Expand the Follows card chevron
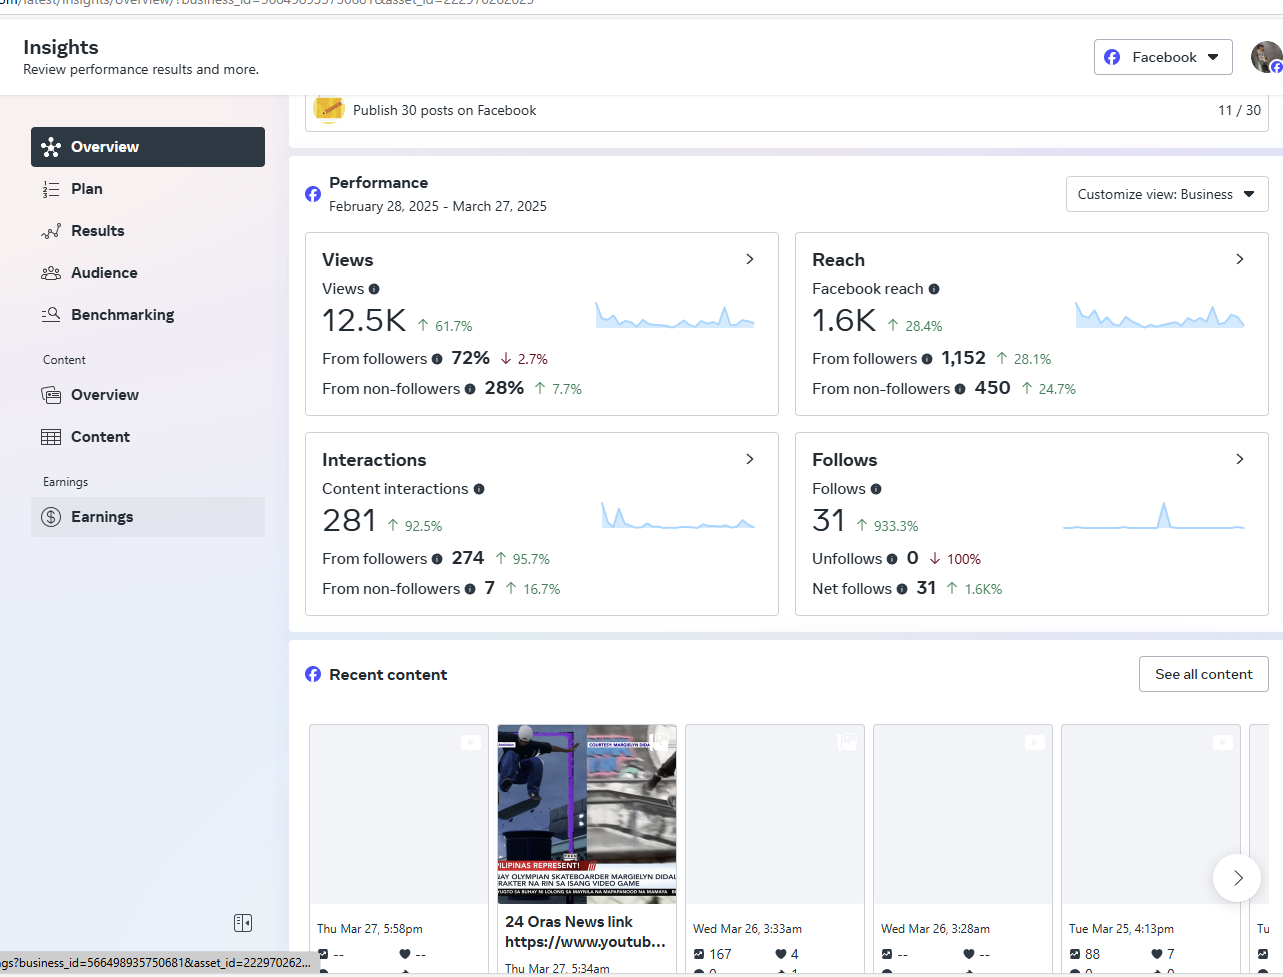1283x977 pixels. point(1240,459)
